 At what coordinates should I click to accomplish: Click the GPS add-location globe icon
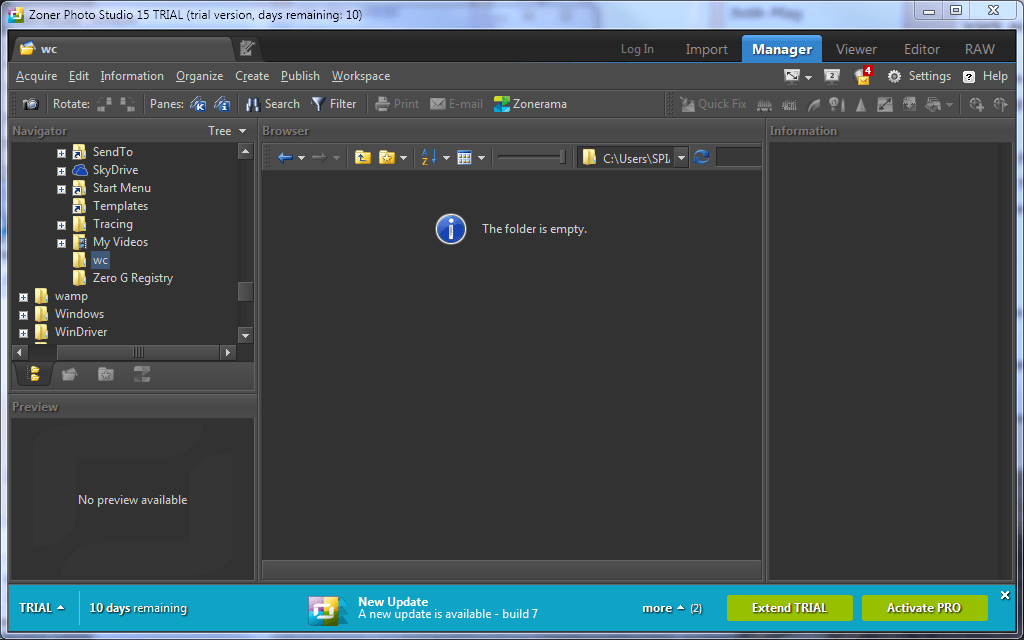pos(976,104)
